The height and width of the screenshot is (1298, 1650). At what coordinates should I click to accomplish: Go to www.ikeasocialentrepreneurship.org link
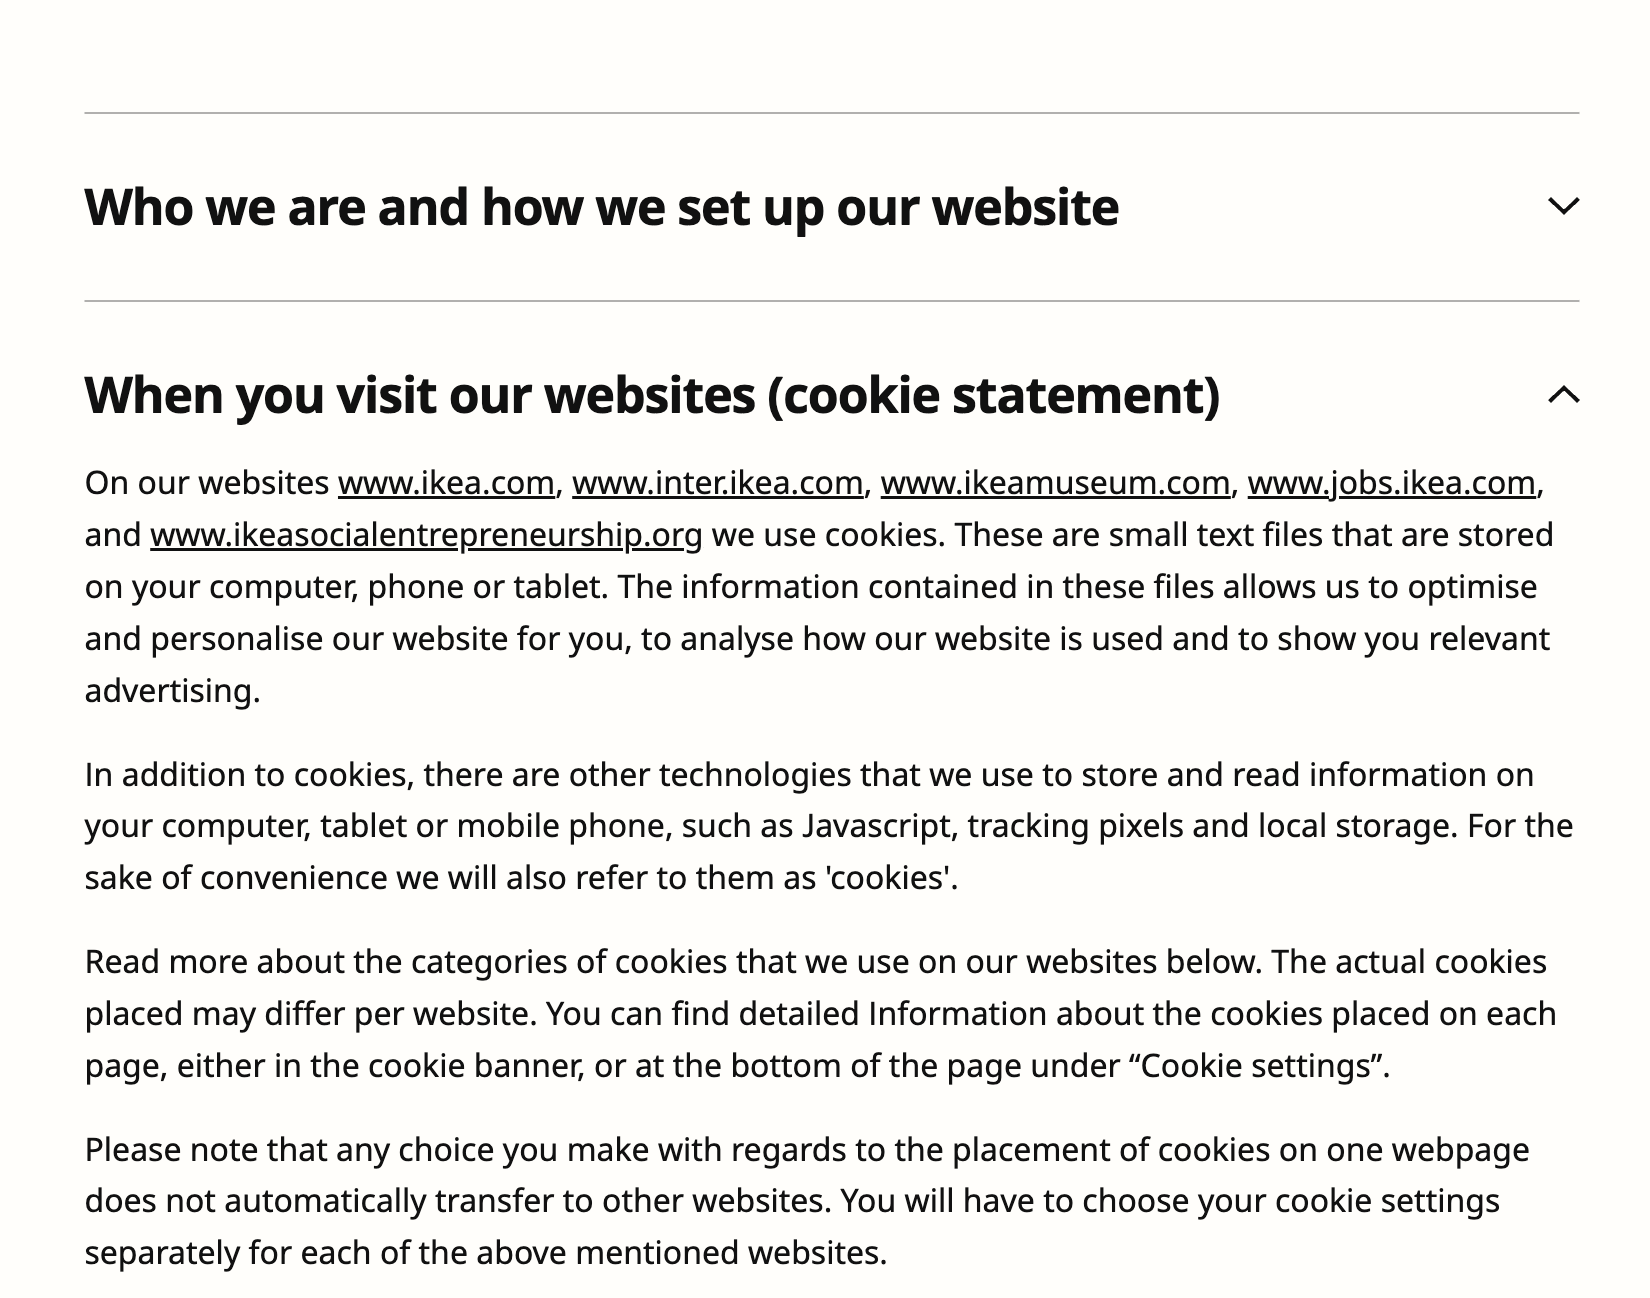426,535
